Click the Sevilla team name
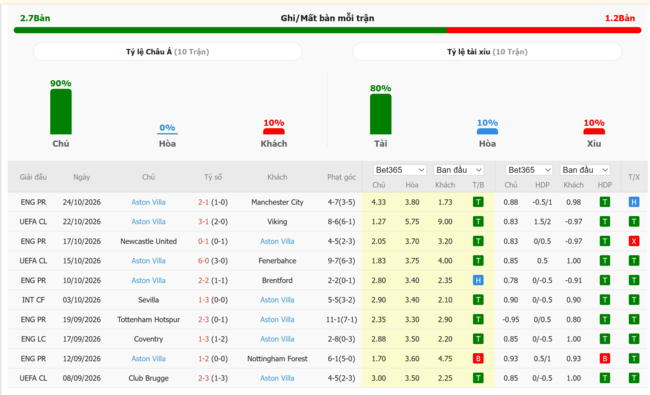The image size is (650, 395). (x=148, y=300)
